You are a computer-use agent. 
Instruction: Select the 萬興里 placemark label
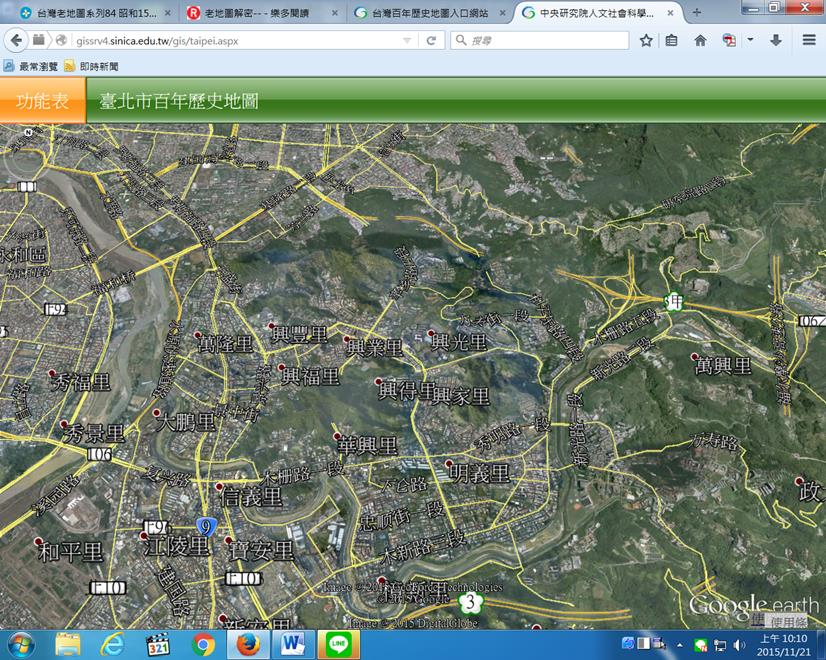tap(723, 366)
